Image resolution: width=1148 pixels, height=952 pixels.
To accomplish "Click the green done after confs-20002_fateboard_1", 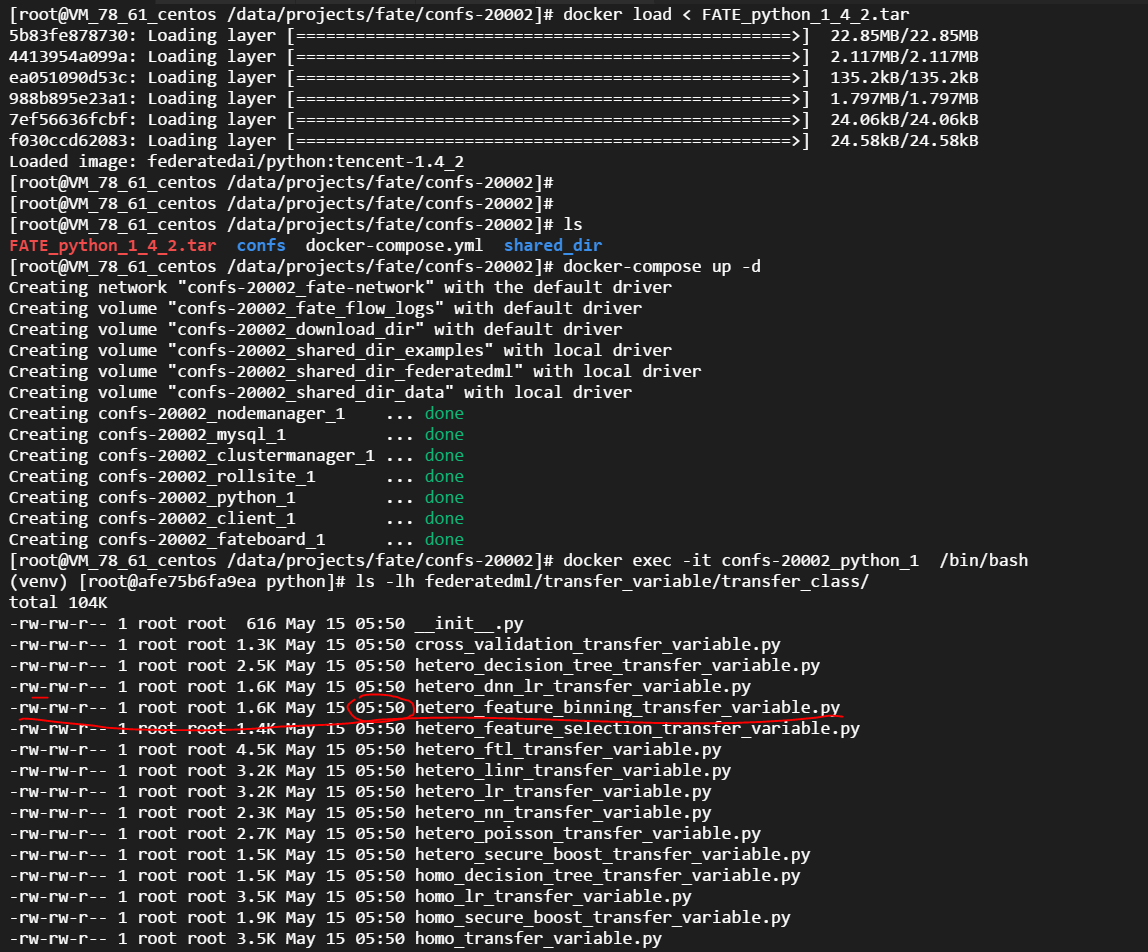I will (444, 540).
